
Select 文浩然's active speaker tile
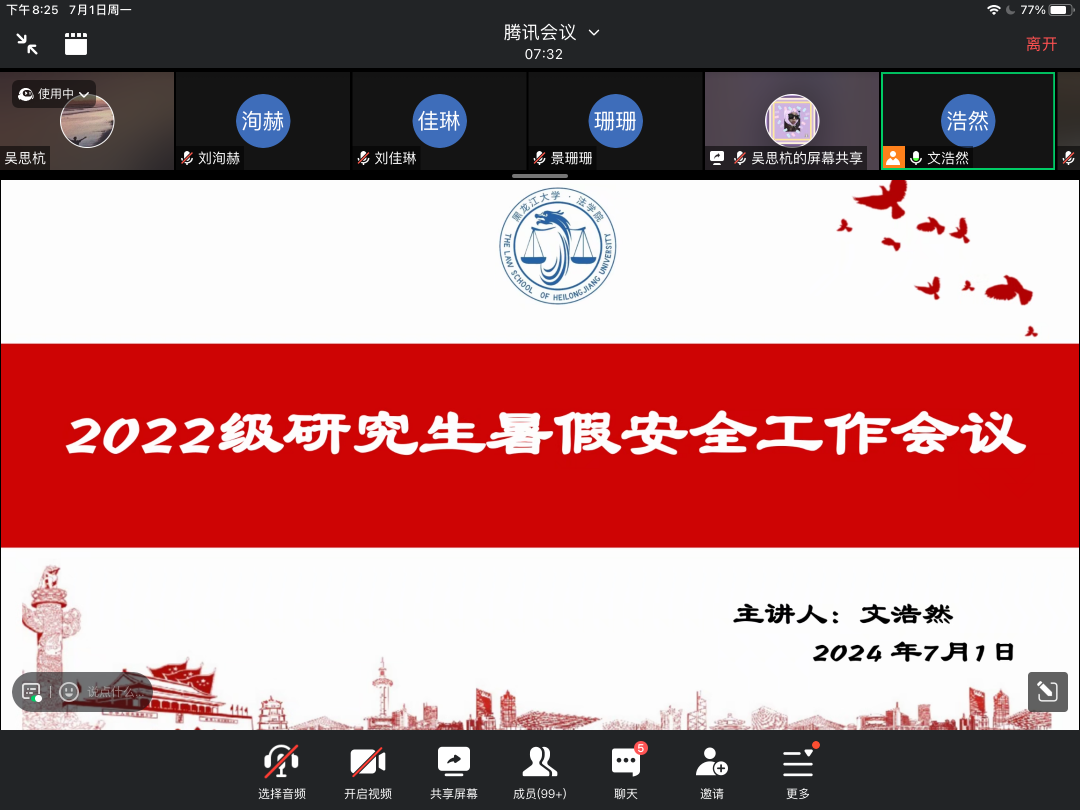[x=967, y=121]
